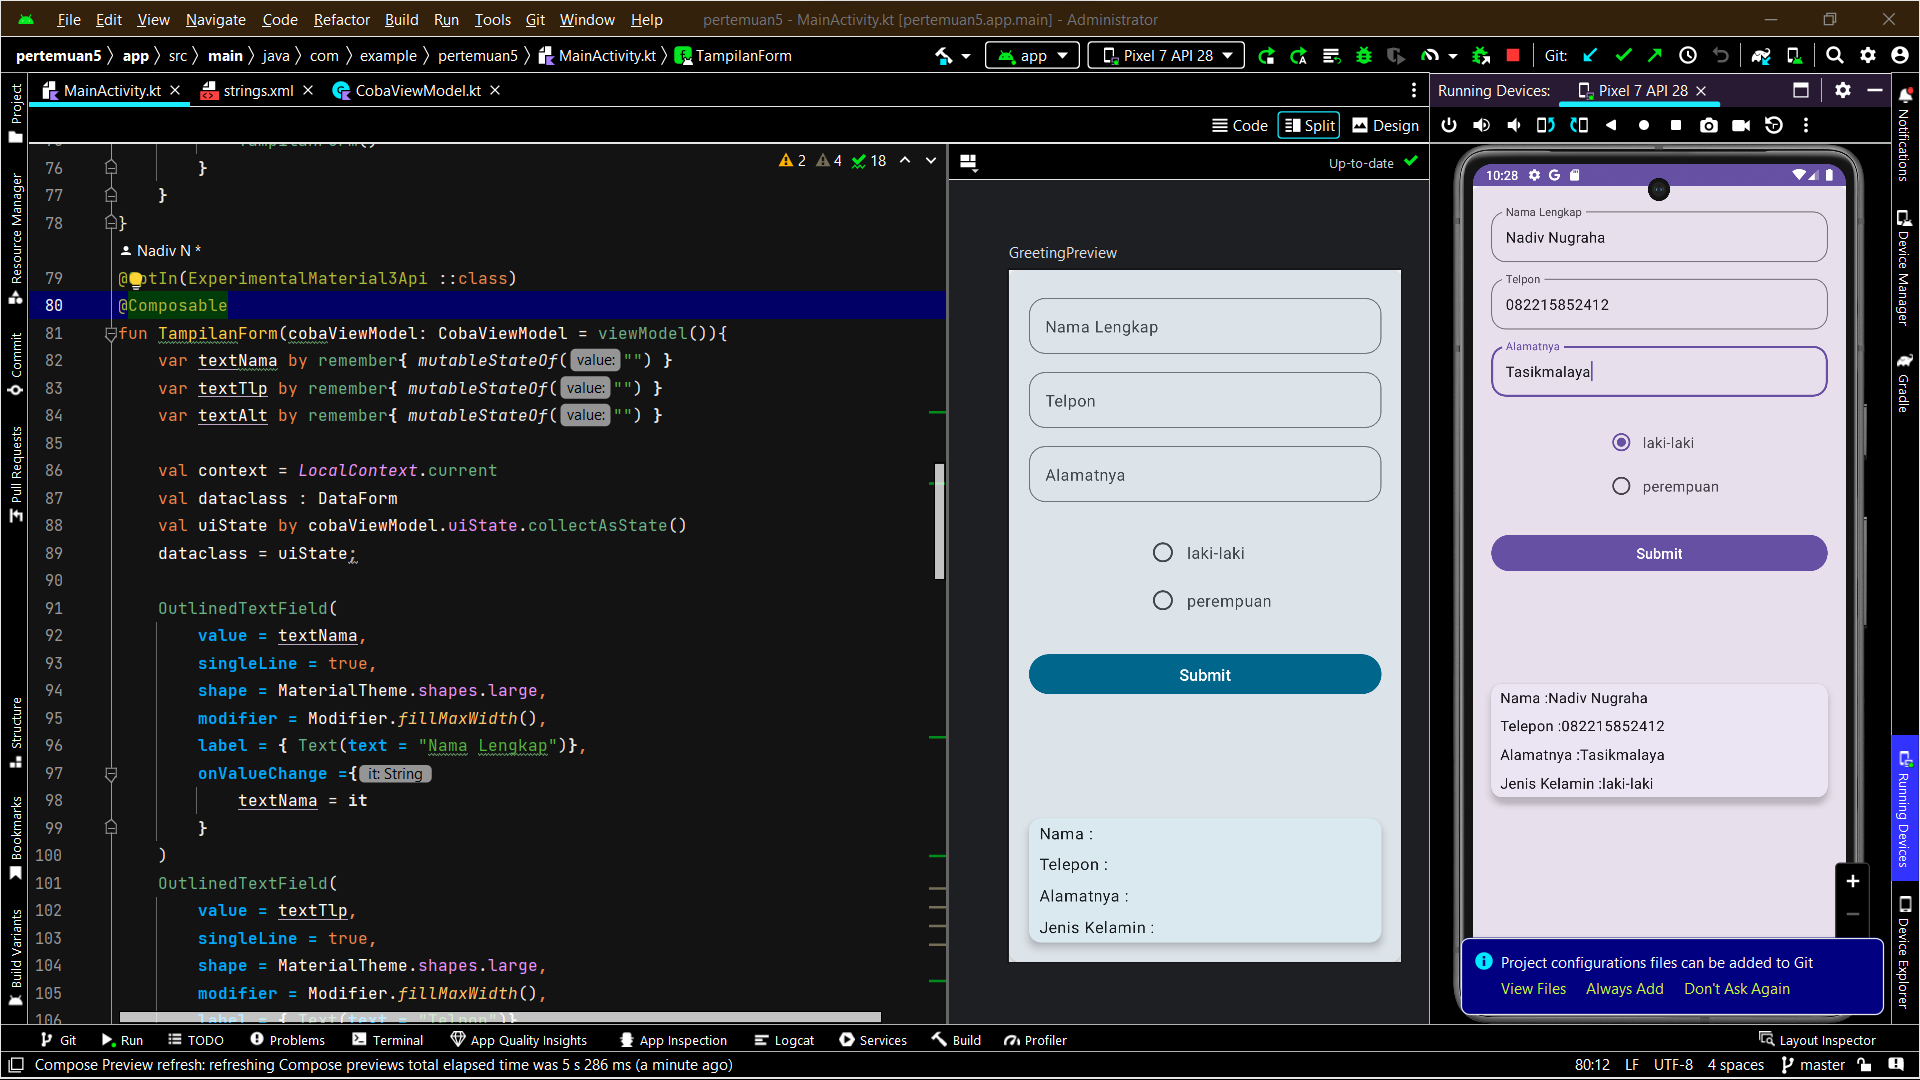
Task: Select the laki-laki radio button on the emulator
Action: [x=1621, y=442]
